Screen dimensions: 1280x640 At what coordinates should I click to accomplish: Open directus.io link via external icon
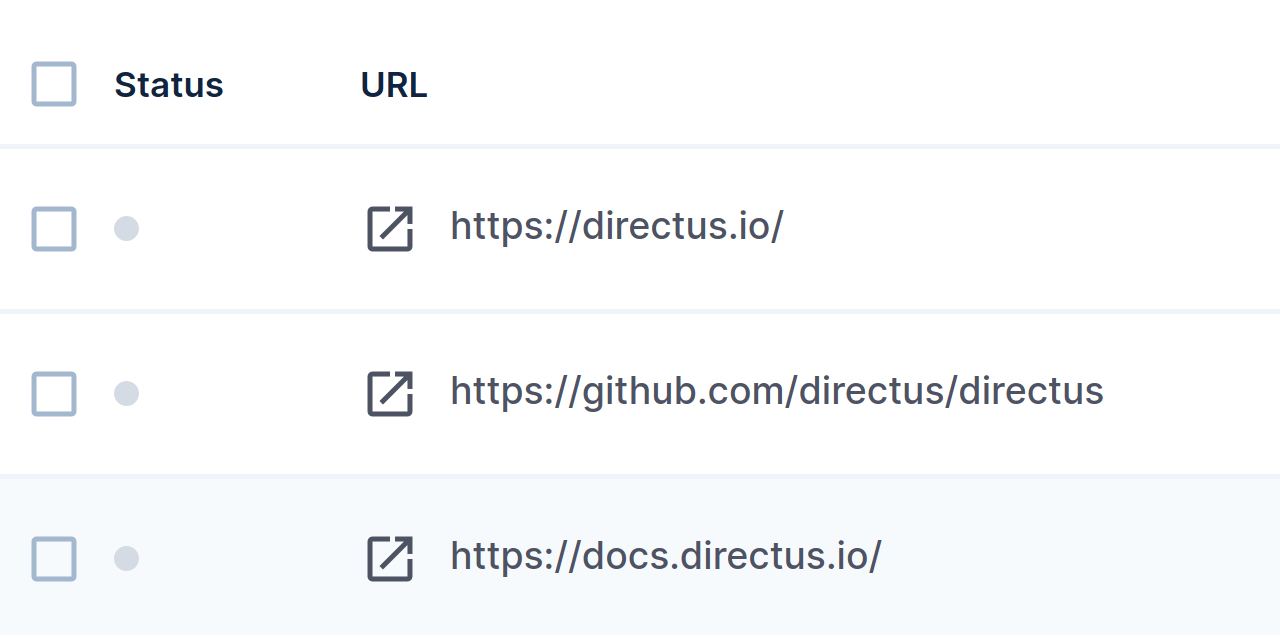click(x=390, y=229)
